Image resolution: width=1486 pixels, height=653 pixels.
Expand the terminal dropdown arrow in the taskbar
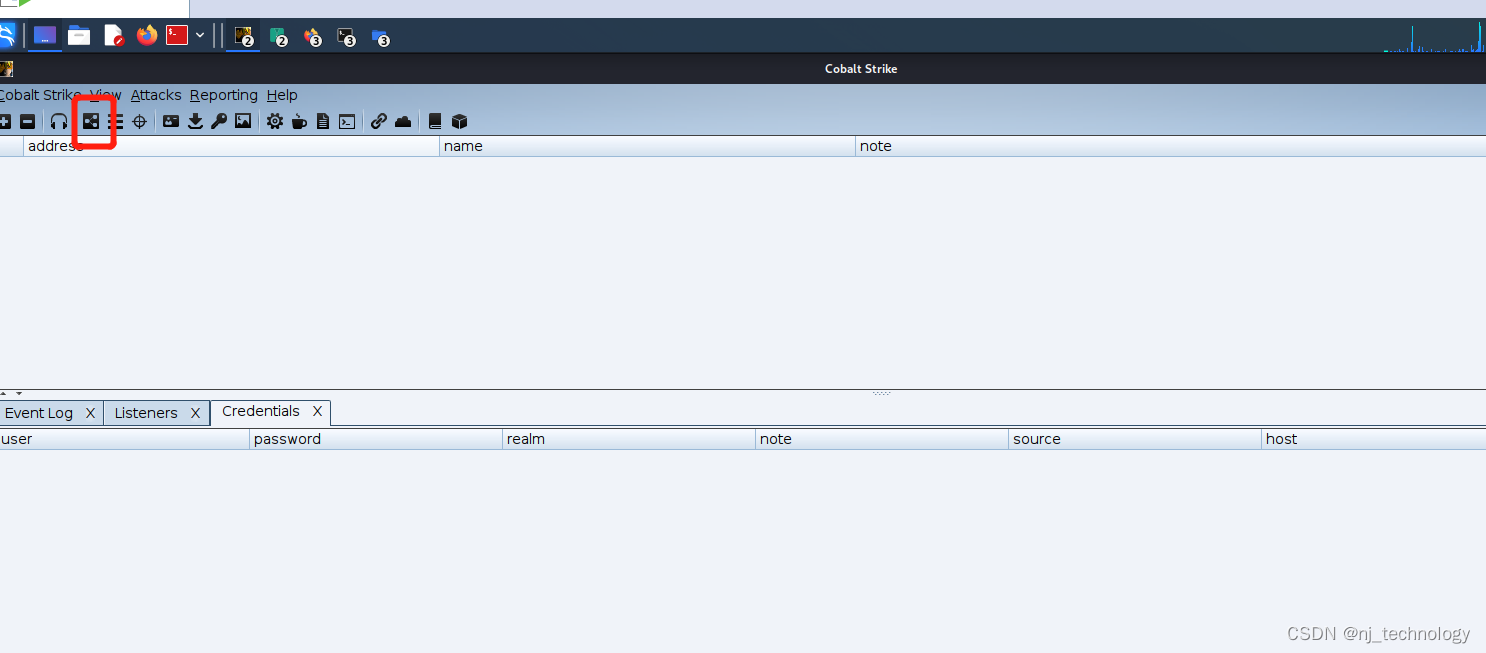click(x=200, y=36)
